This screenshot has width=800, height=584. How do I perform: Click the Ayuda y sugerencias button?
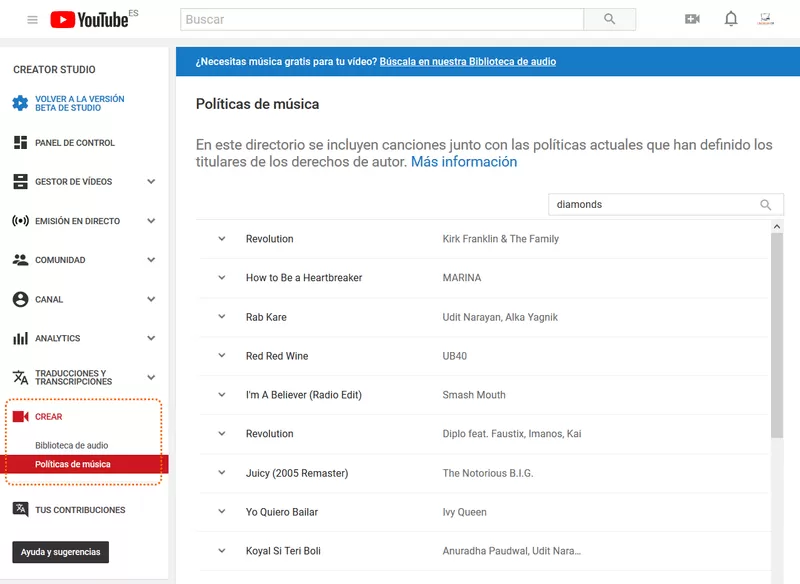pyautogui.click(x=61, y=552)
